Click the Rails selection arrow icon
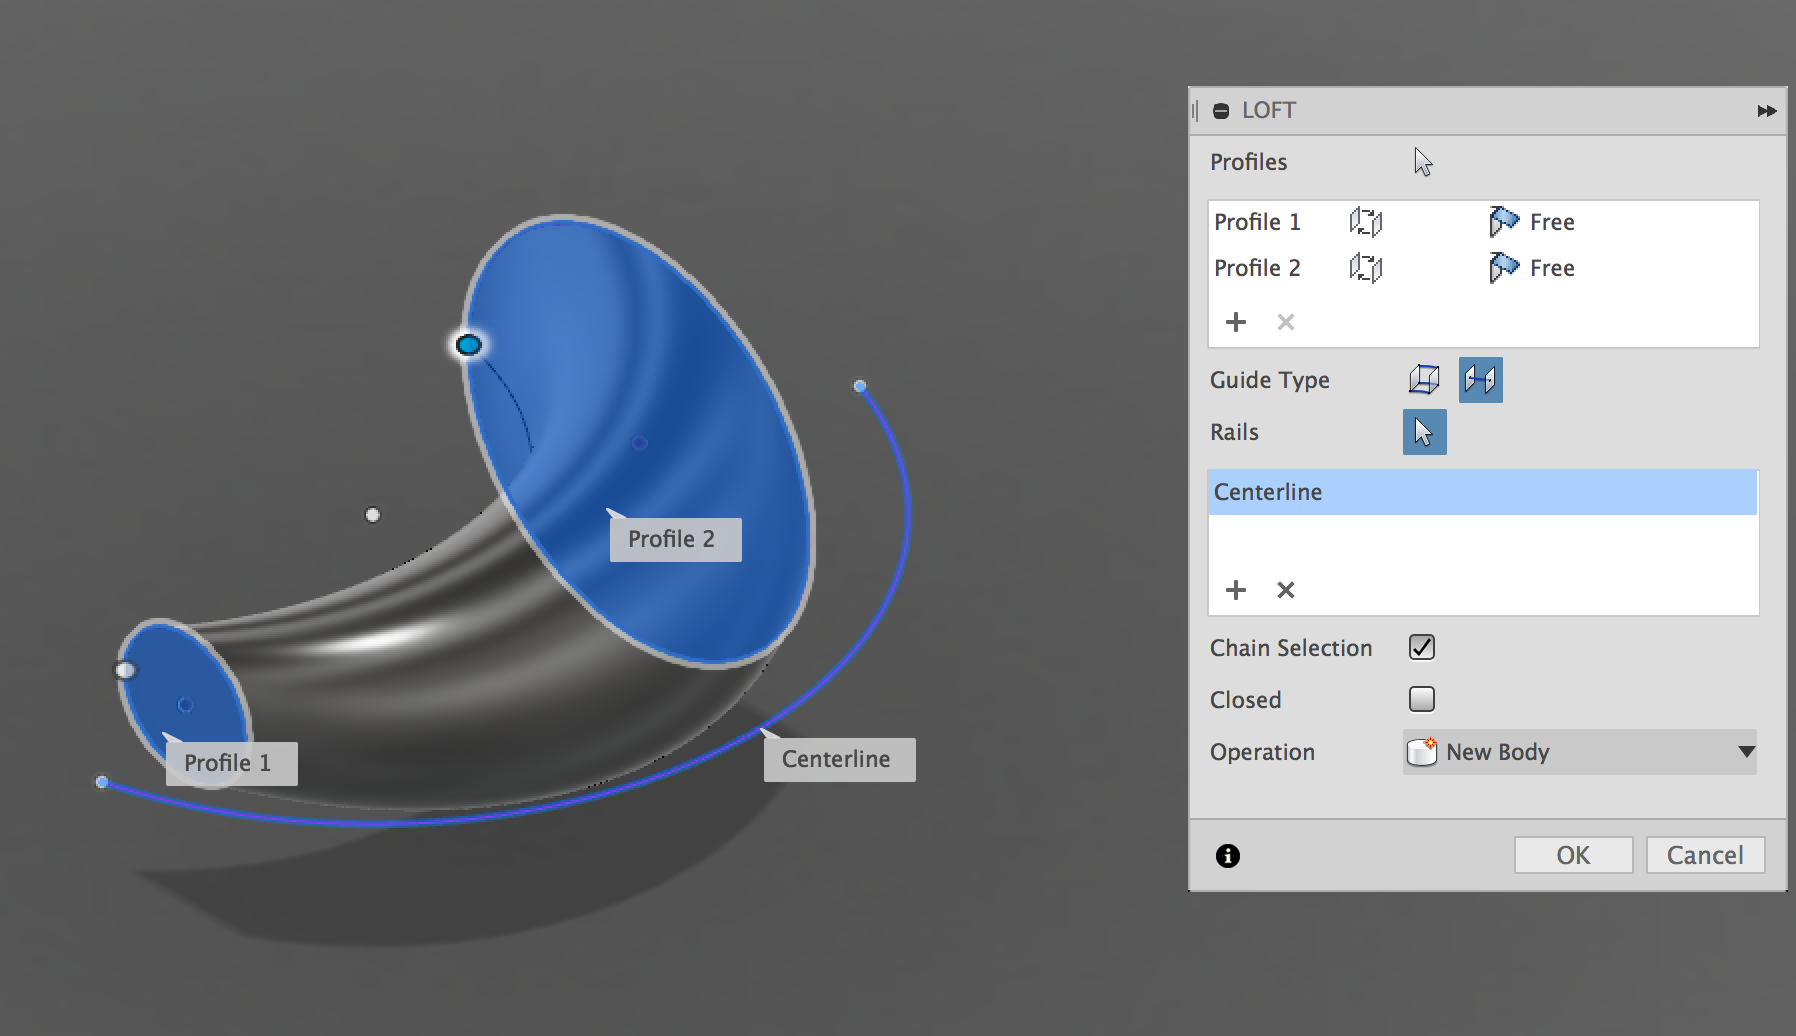 [1423, 432]
